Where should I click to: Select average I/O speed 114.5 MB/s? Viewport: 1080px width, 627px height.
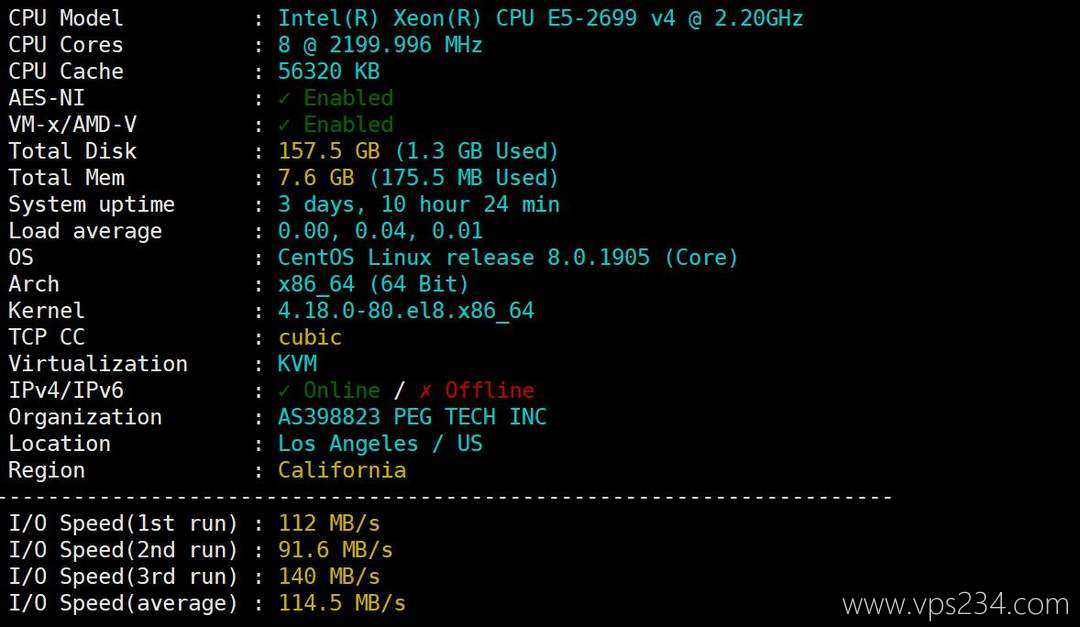tap(342, 603)
